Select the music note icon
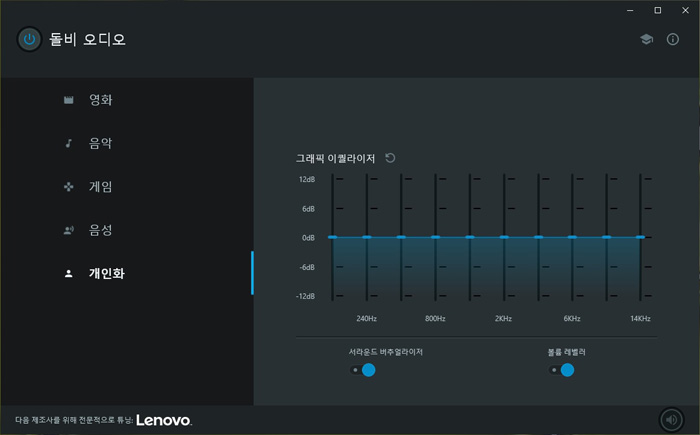Image resolution: width=700 pixels, height=435 pixels. coord(68,143)
